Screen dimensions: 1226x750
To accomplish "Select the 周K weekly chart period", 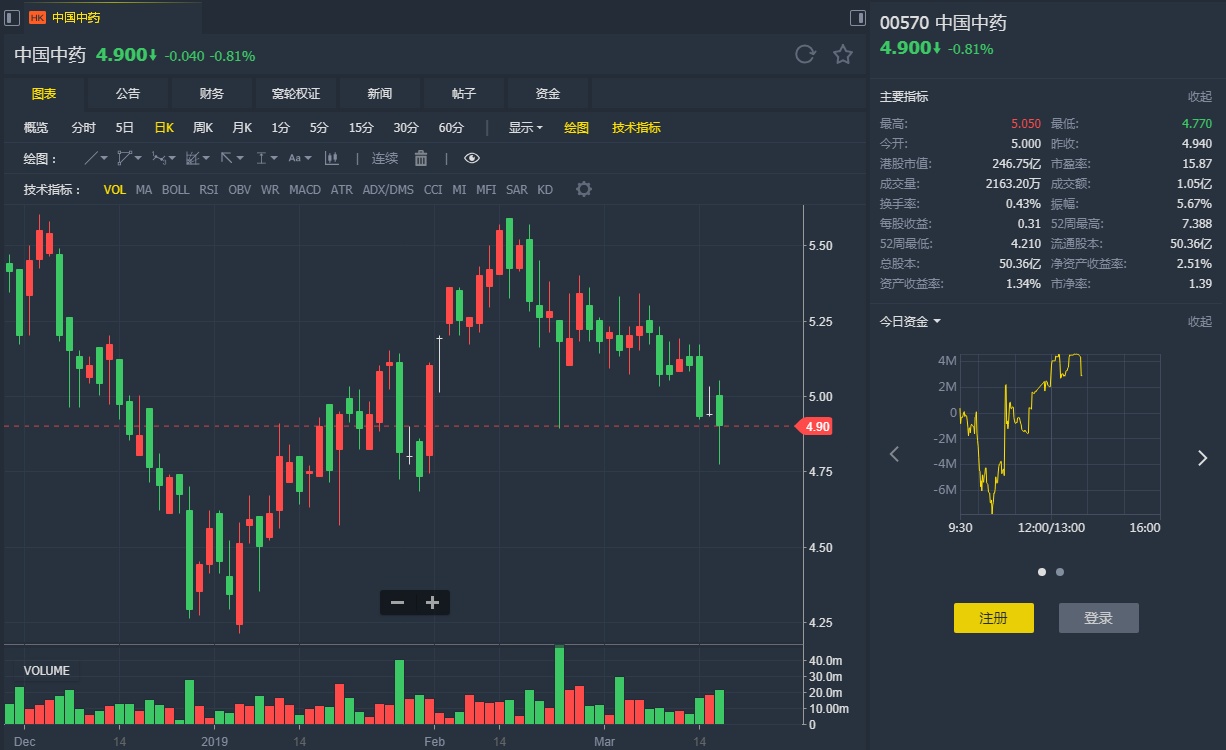I will tap(203, 128).
